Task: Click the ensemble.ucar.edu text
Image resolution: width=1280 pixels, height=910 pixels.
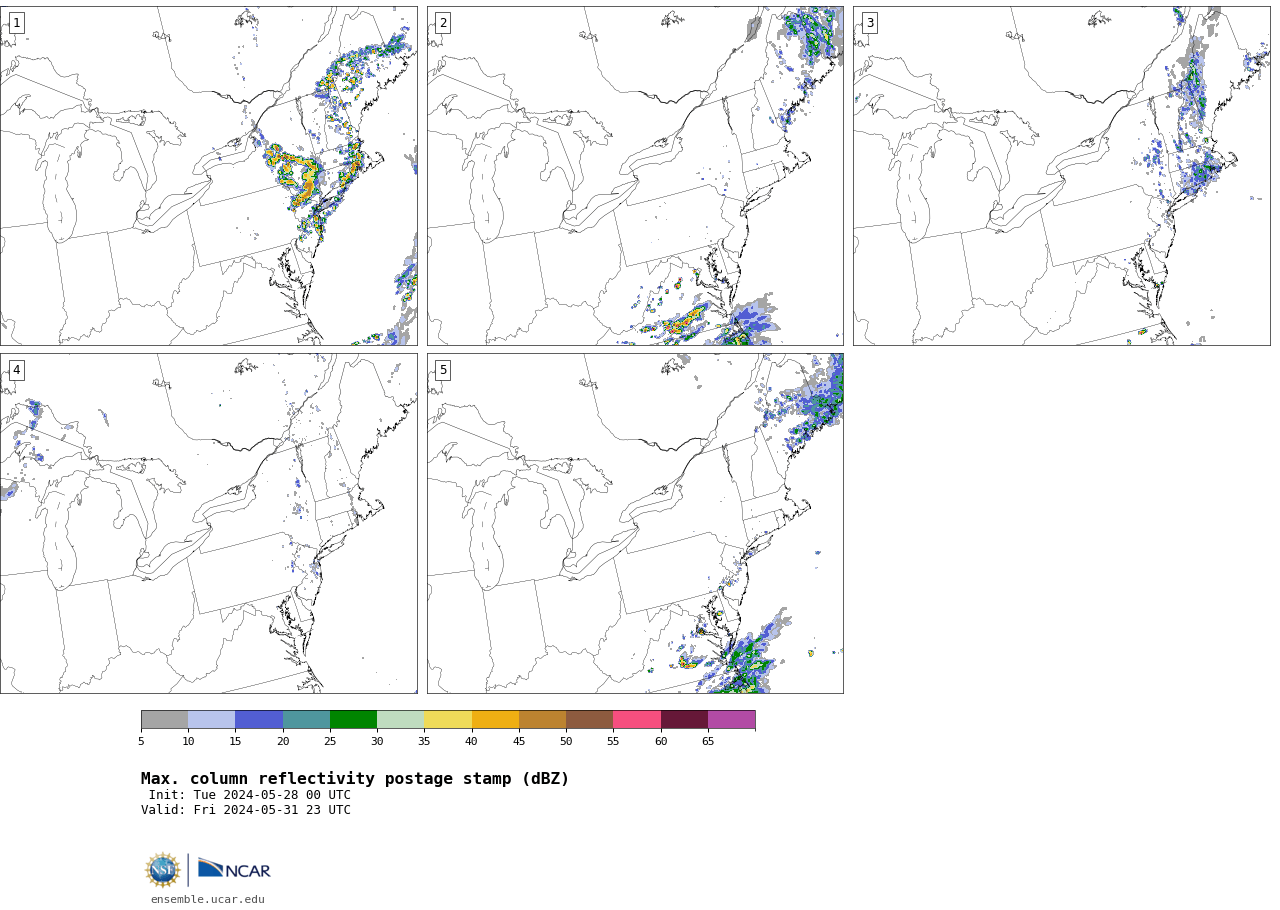Action: (208, 899)
